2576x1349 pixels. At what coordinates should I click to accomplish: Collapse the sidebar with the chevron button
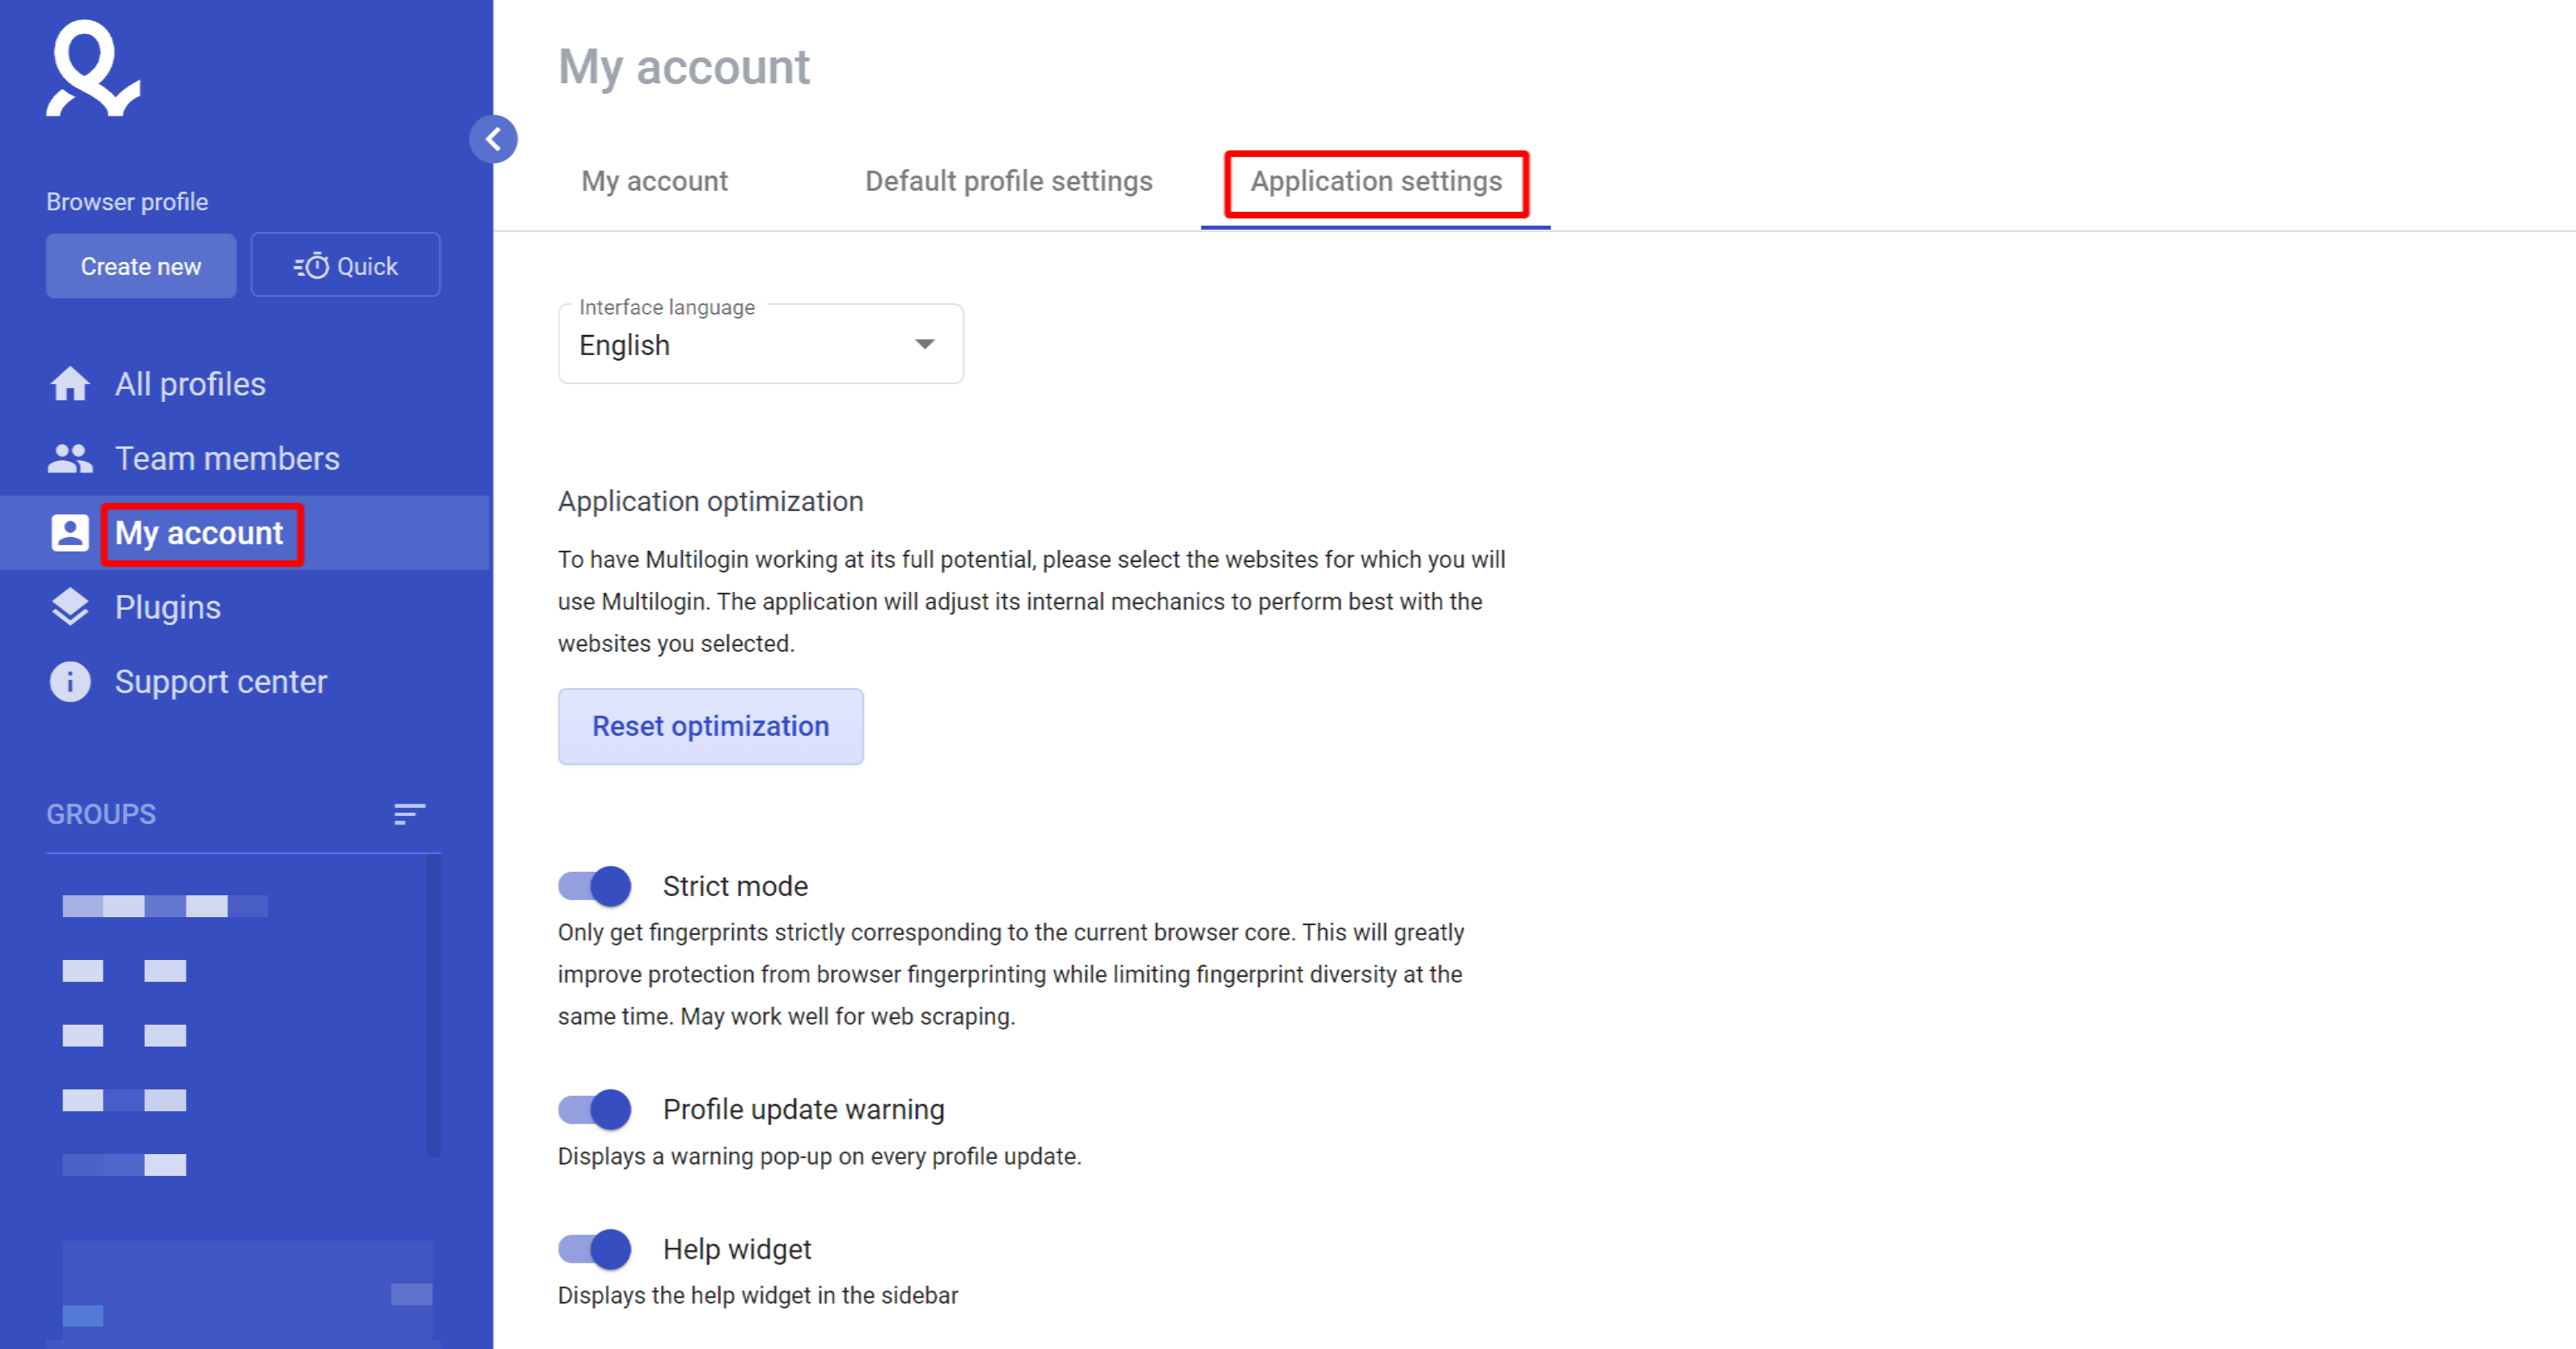tap(493, 139)
